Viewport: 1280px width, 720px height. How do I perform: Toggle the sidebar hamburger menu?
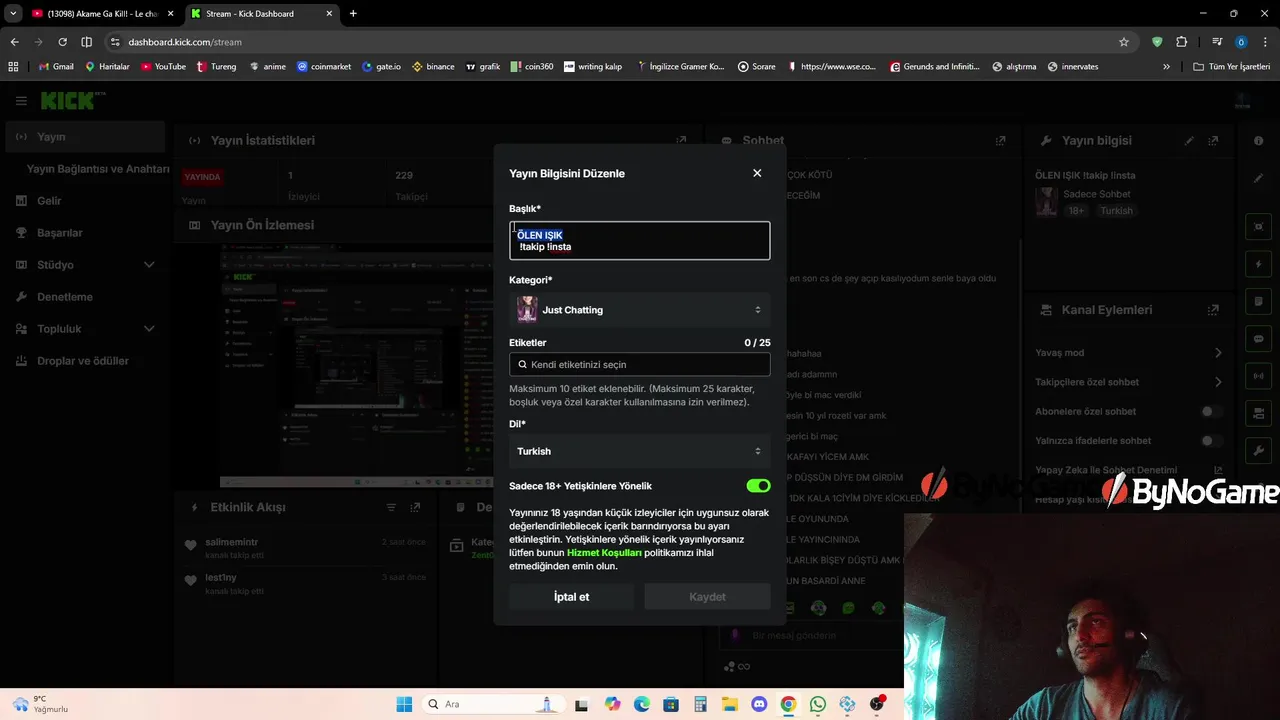click(21, 101)
